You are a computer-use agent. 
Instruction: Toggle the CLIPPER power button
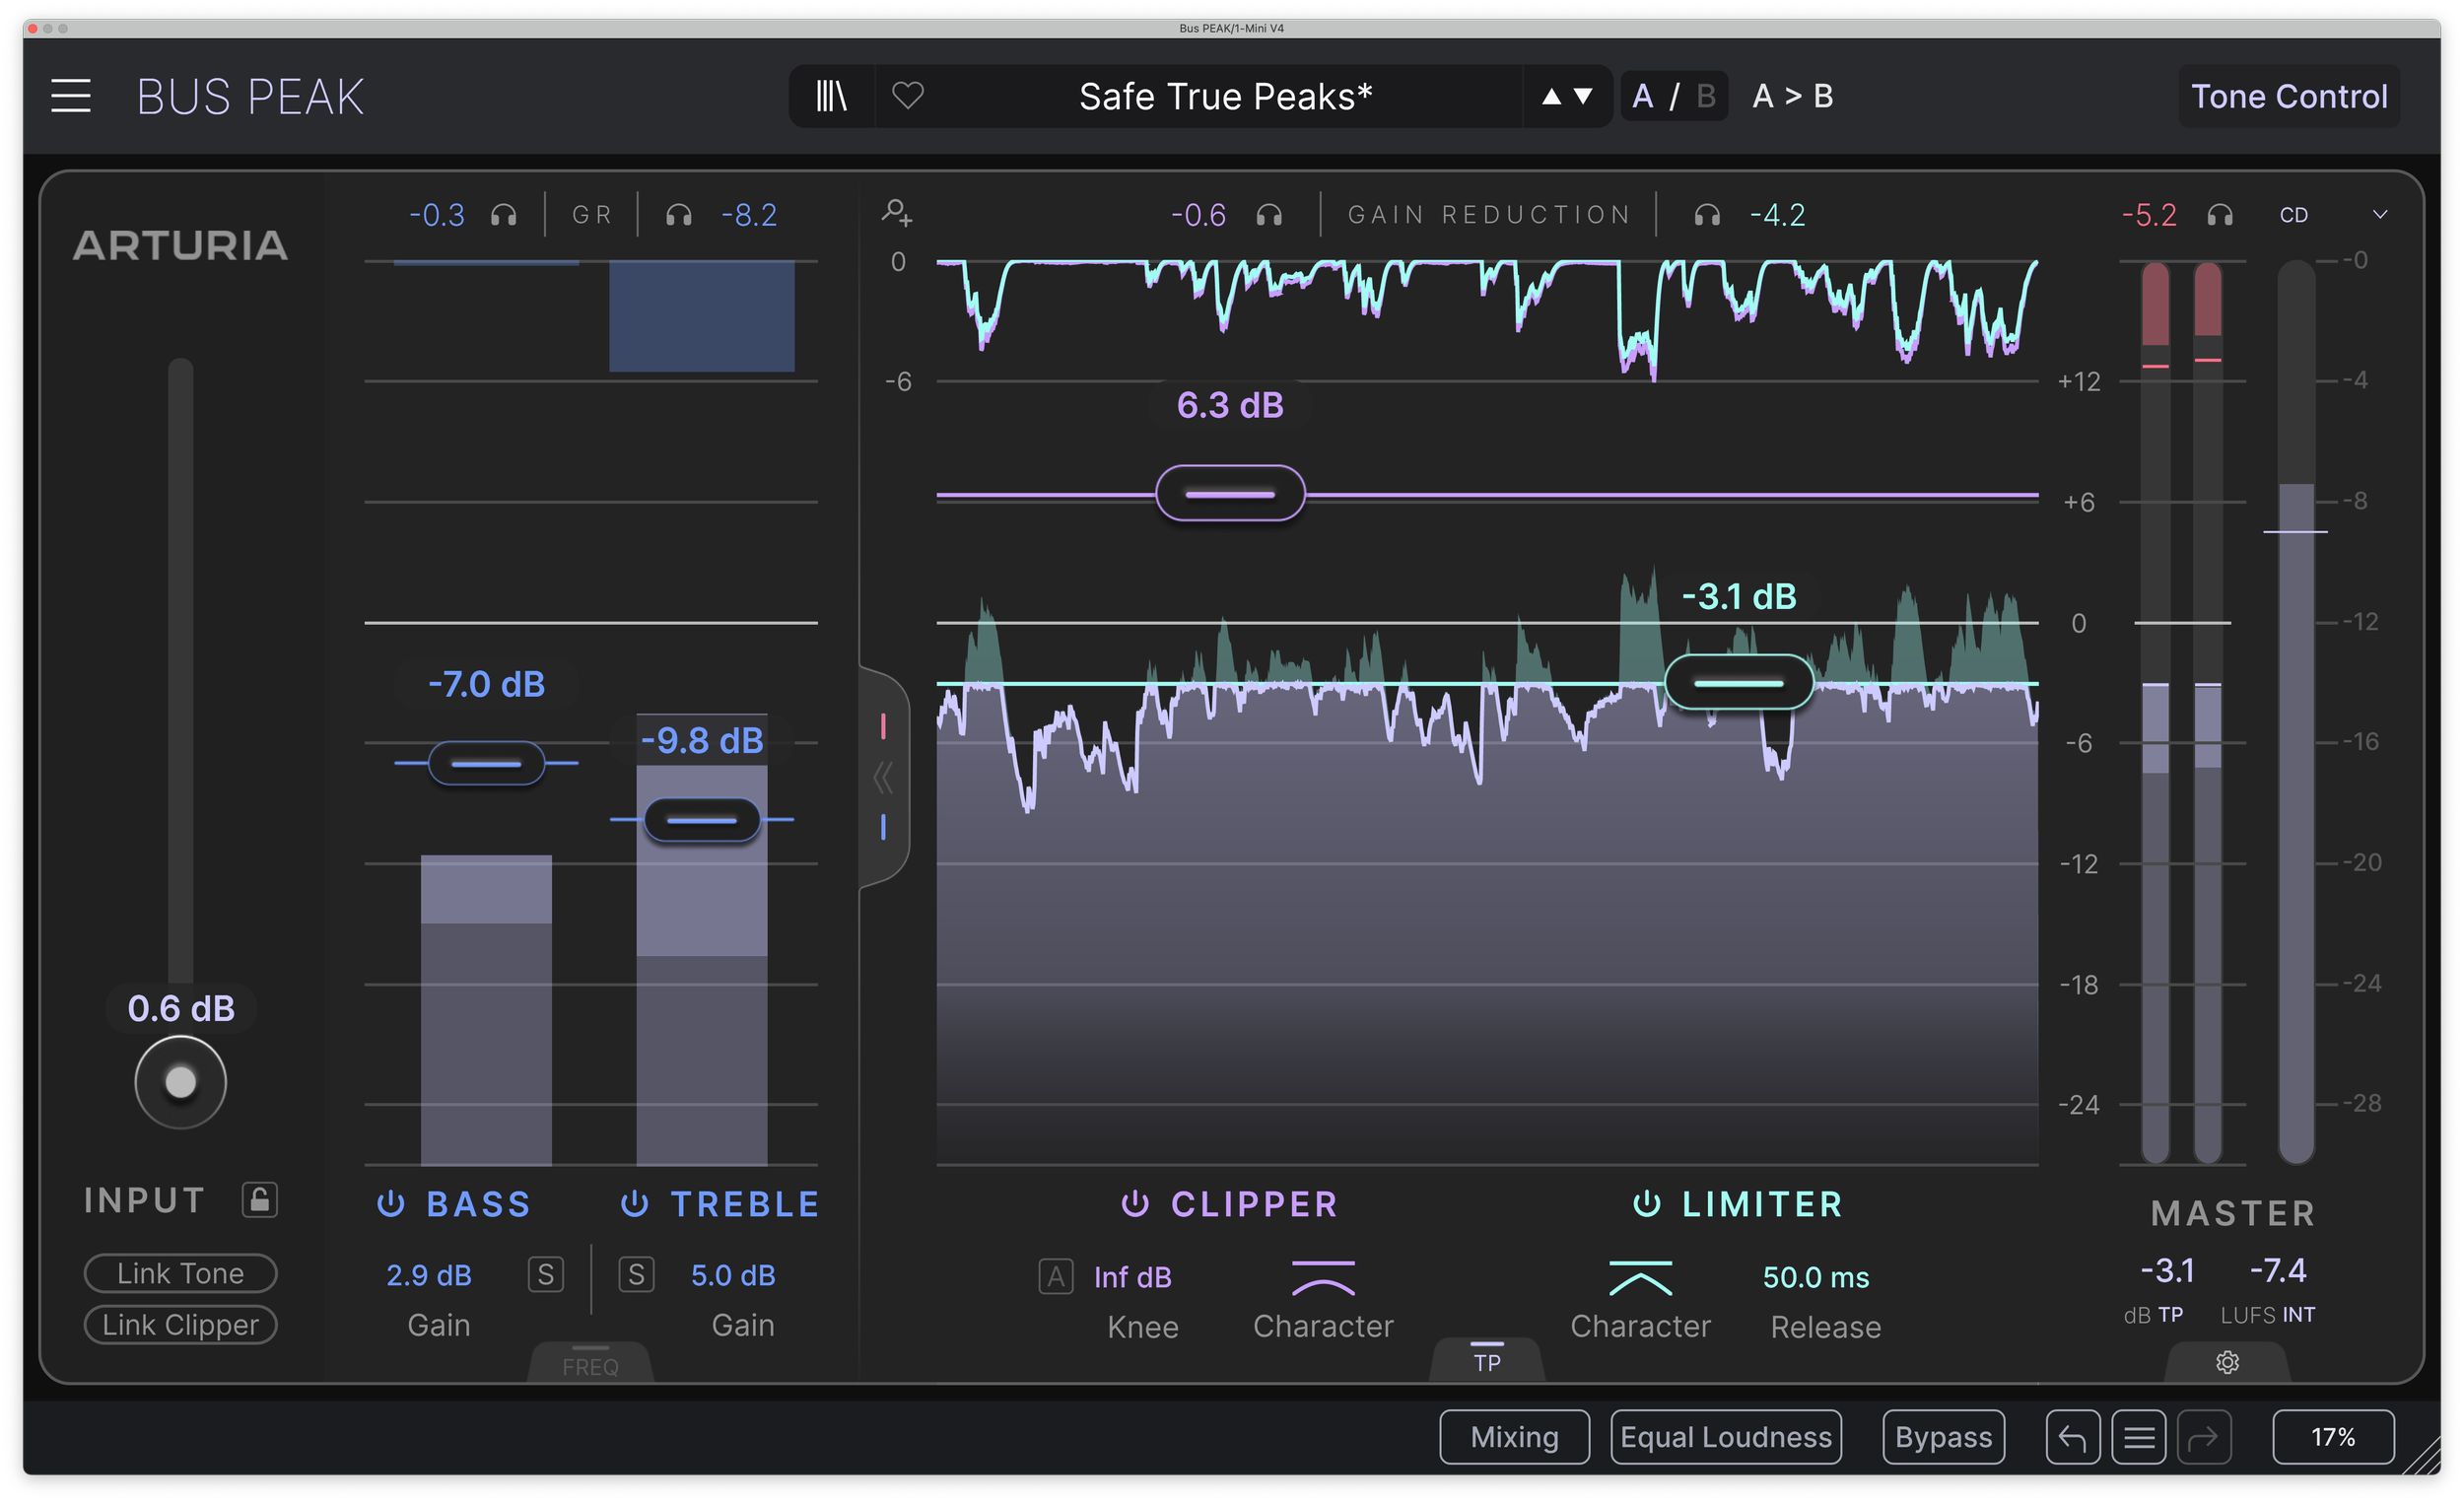click(1134, 1204)
